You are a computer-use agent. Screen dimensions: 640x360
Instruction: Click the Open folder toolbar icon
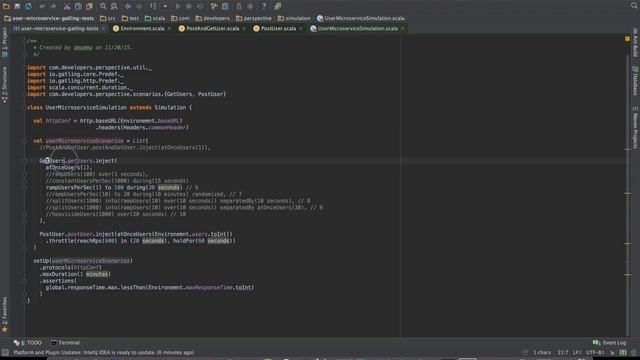[6, 6]
